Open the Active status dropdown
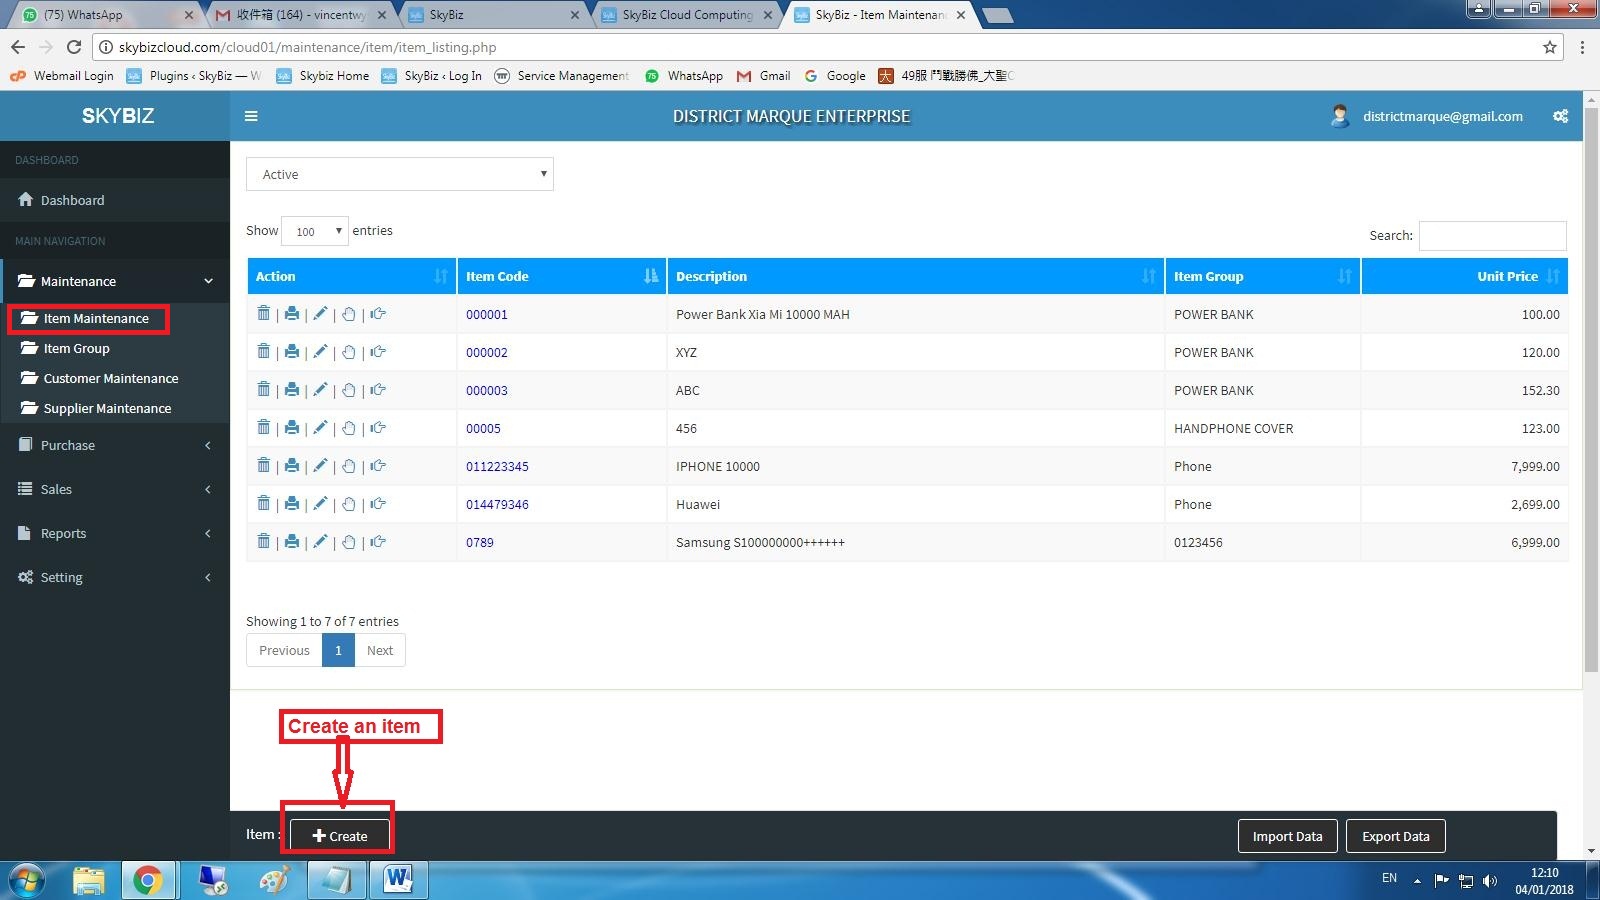1600x900 pixels. pyautogui.click(x=400, y=174)
